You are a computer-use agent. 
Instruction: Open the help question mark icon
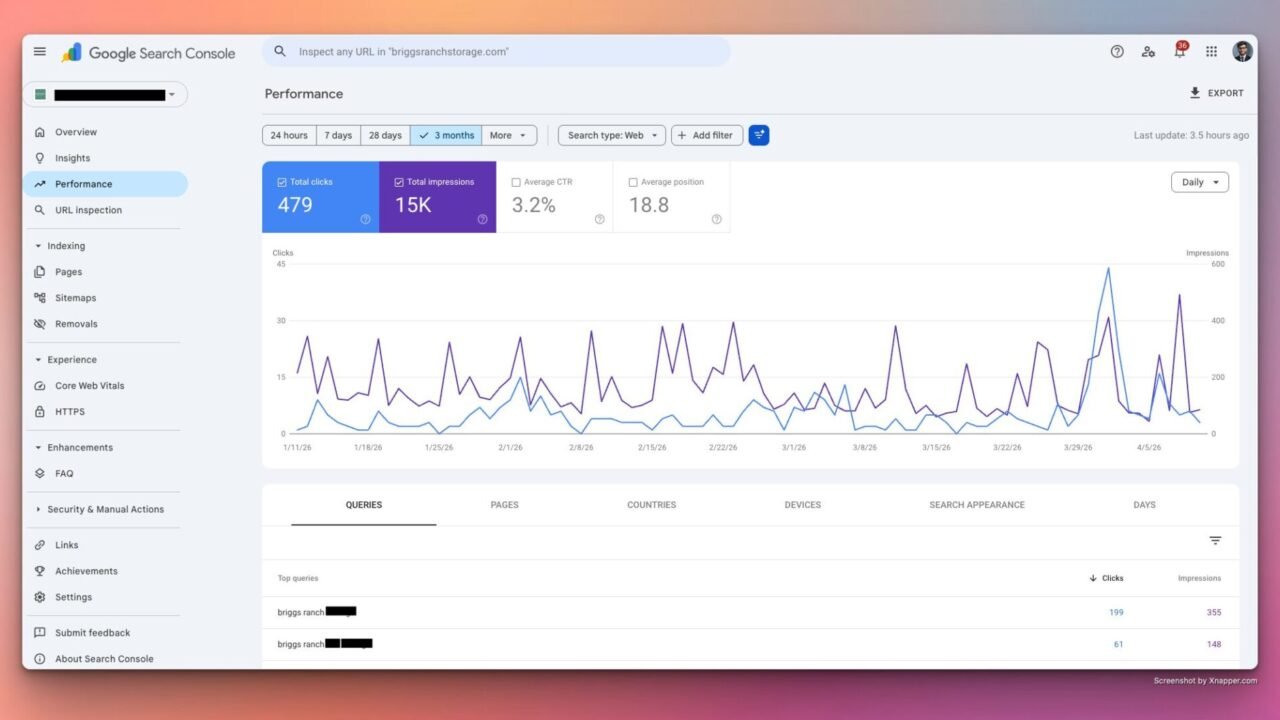[x=1117, y=52]
